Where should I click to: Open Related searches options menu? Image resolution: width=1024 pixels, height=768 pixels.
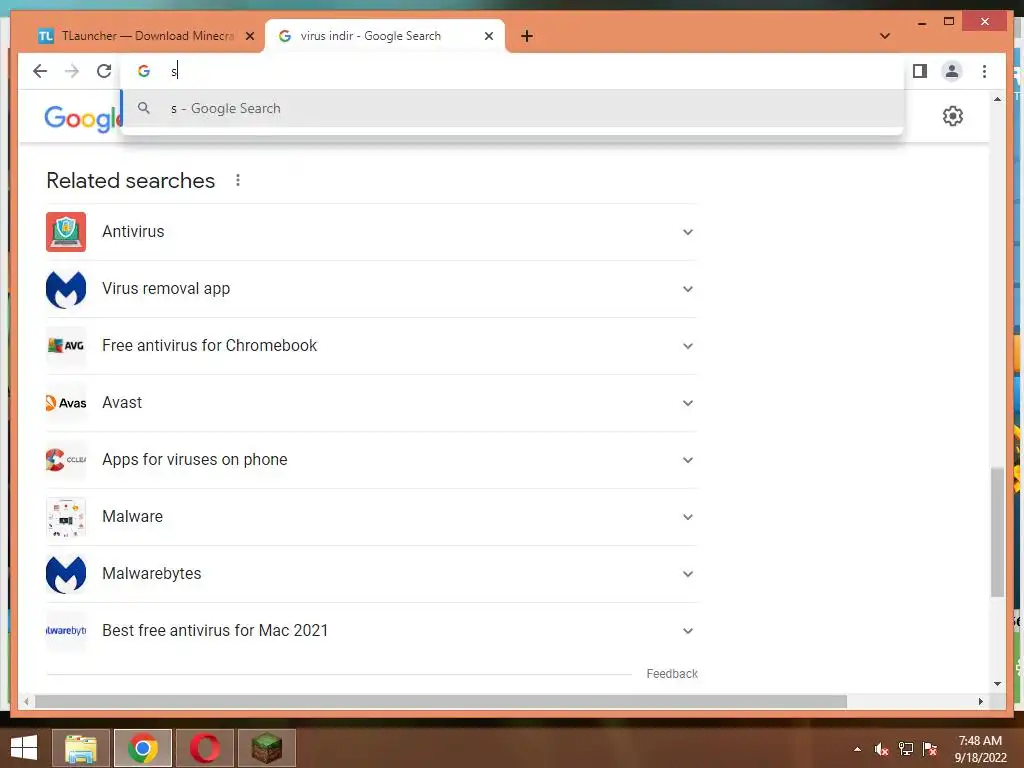click(x=238, y=180)
